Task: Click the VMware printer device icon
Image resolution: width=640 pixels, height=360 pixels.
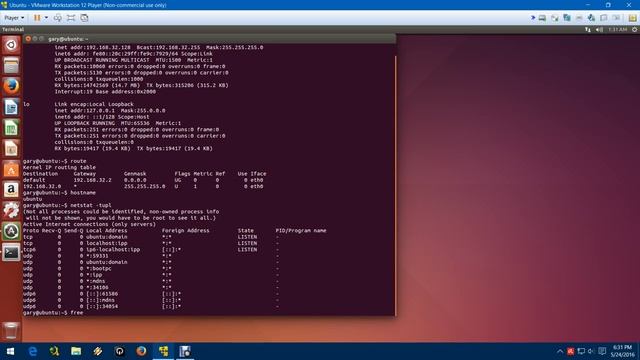Action: click(x=579, y=18)
